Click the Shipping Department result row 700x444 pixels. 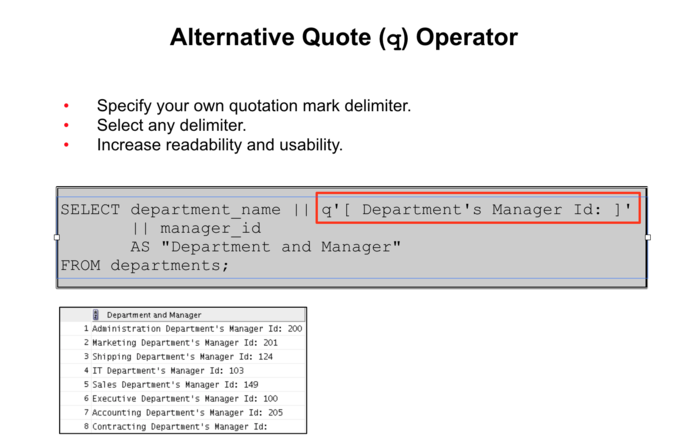click(183, 357)
